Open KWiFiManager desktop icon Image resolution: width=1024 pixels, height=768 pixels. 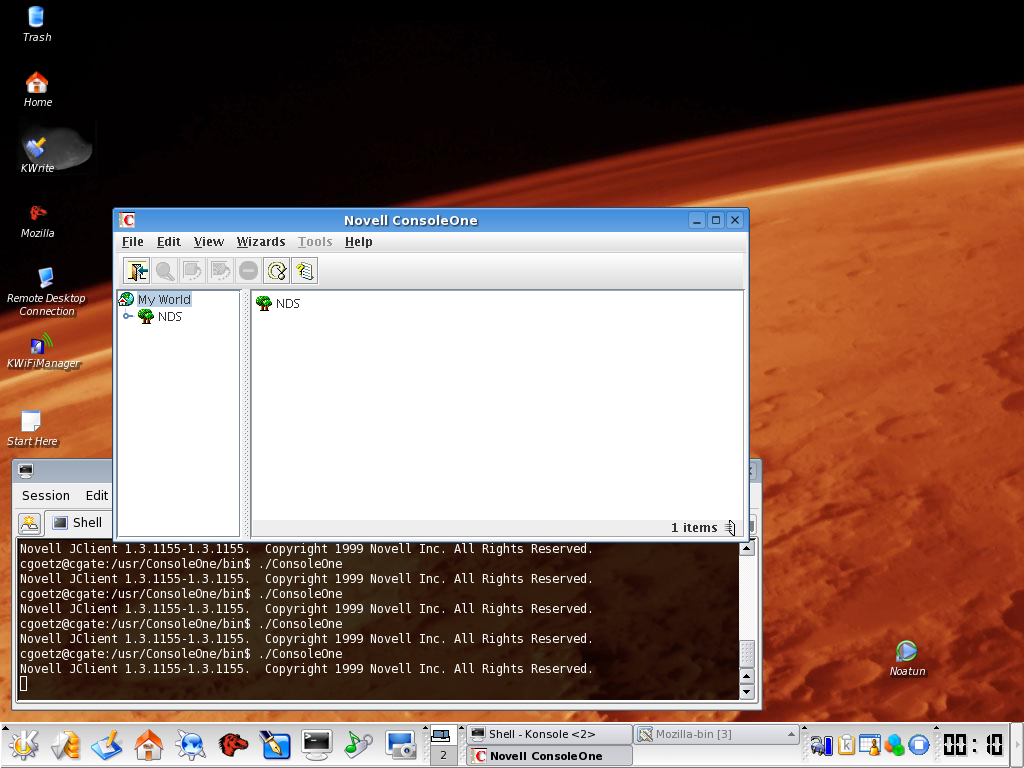click(43, 351)
